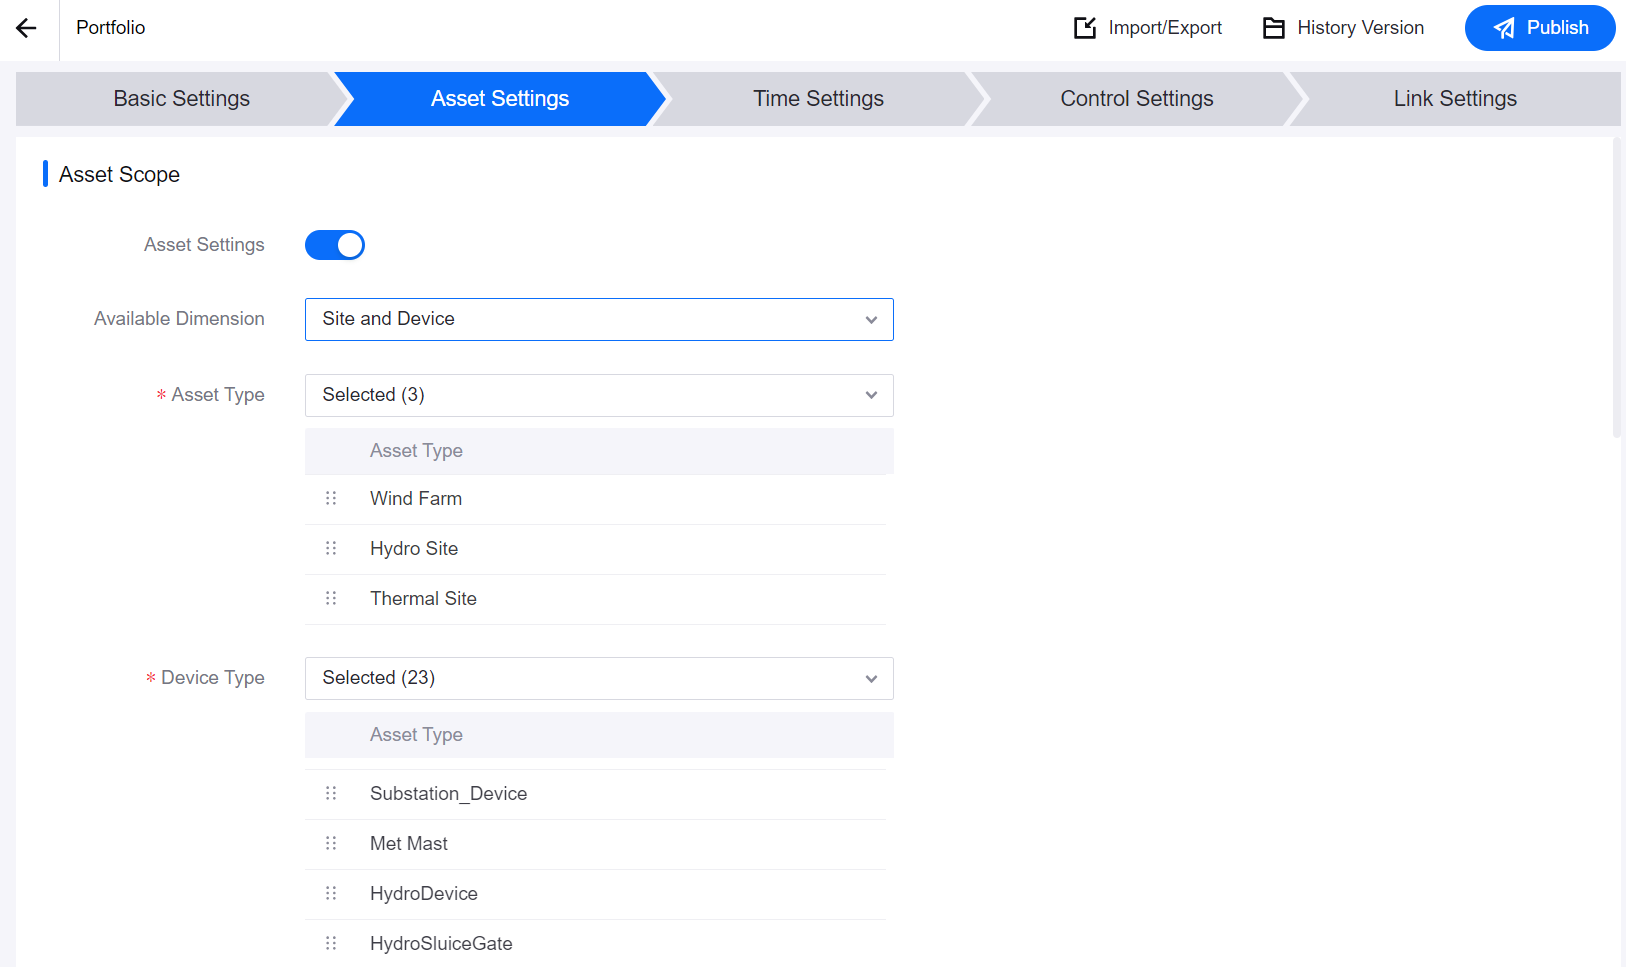Expand the Device Type Selected (23) dropdown
The height and width of the screenshot is (967, 1626).
coord(598,678)
